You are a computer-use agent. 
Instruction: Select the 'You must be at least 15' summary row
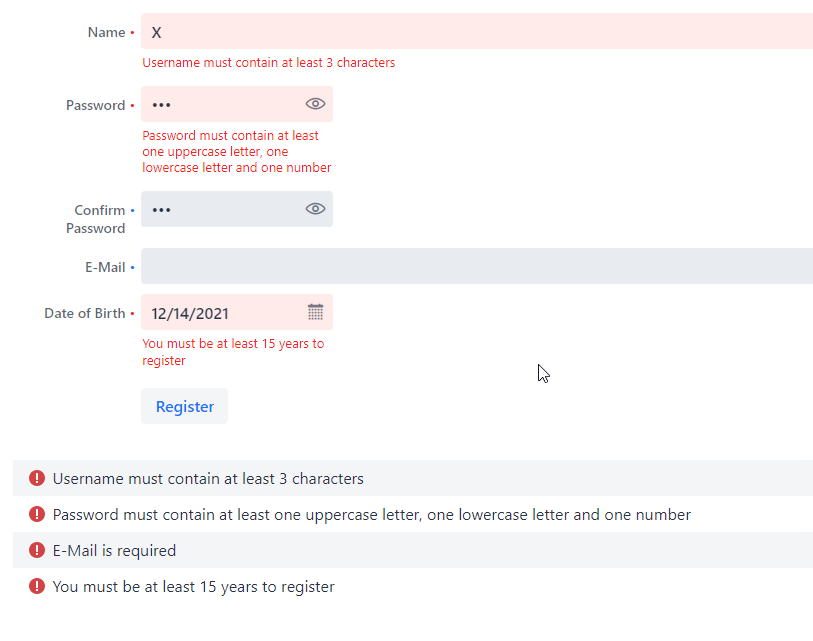pyautogui.click(x=413, y=586)
